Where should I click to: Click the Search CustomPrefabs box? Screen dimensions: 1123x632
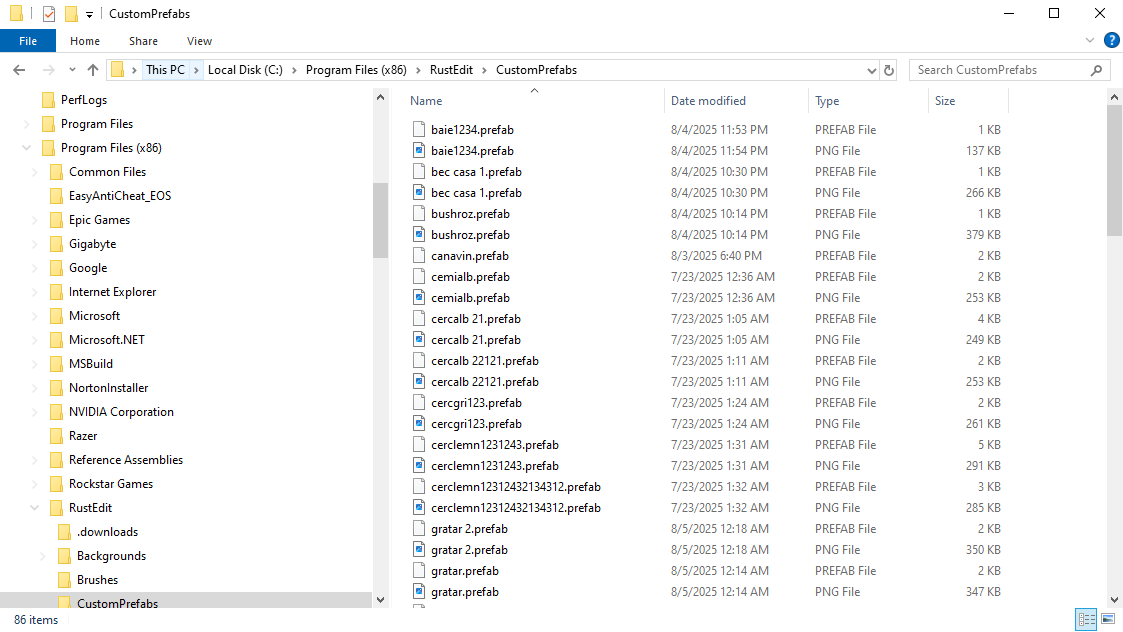pyautogui.click(x=1000, y=70)
